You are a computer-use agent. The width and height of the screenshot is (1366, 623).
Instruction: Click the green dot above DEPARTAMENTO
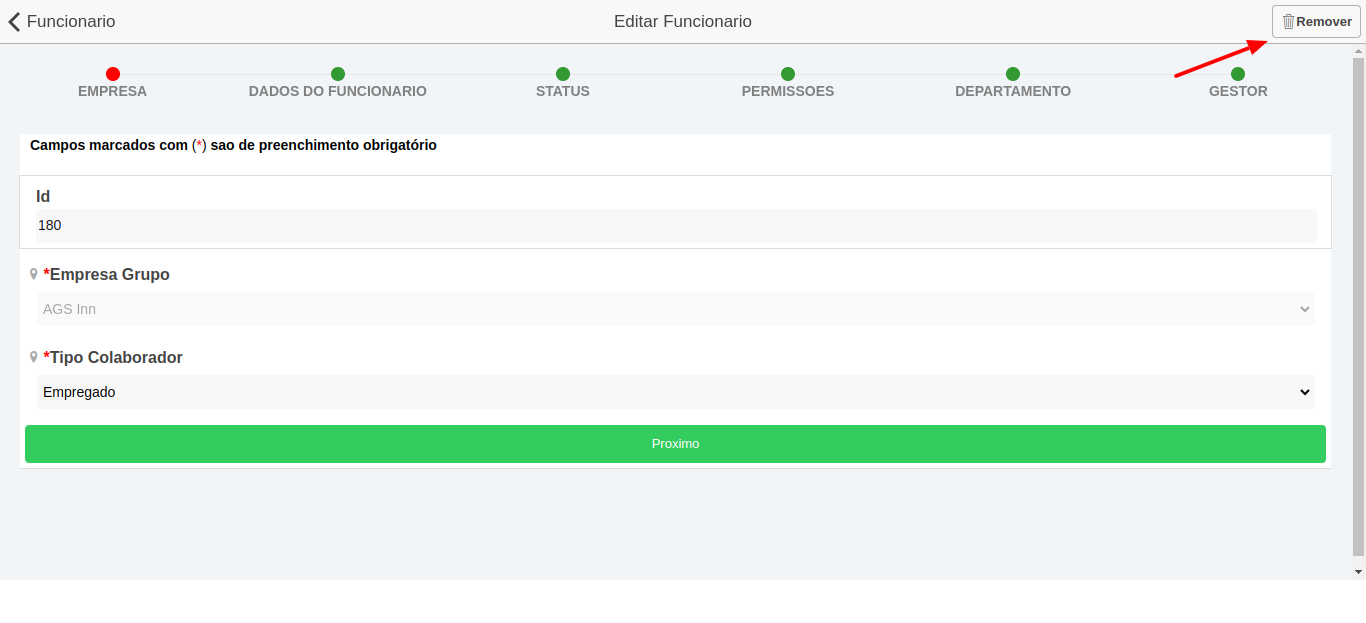tap(1013, 74)
